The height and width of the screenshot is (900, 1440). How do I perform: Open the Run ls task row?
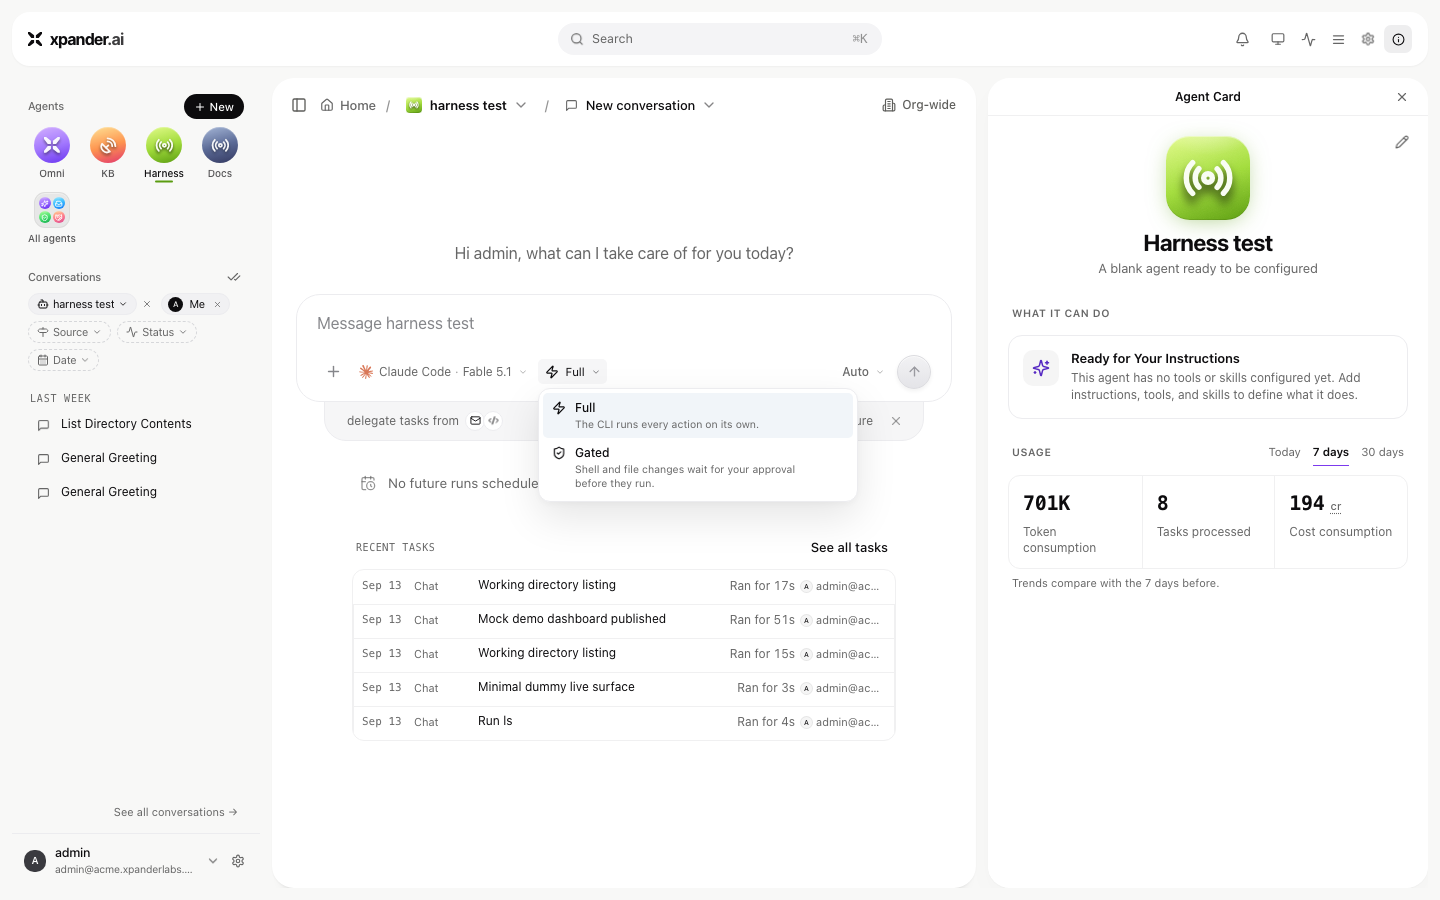[624, 722]
